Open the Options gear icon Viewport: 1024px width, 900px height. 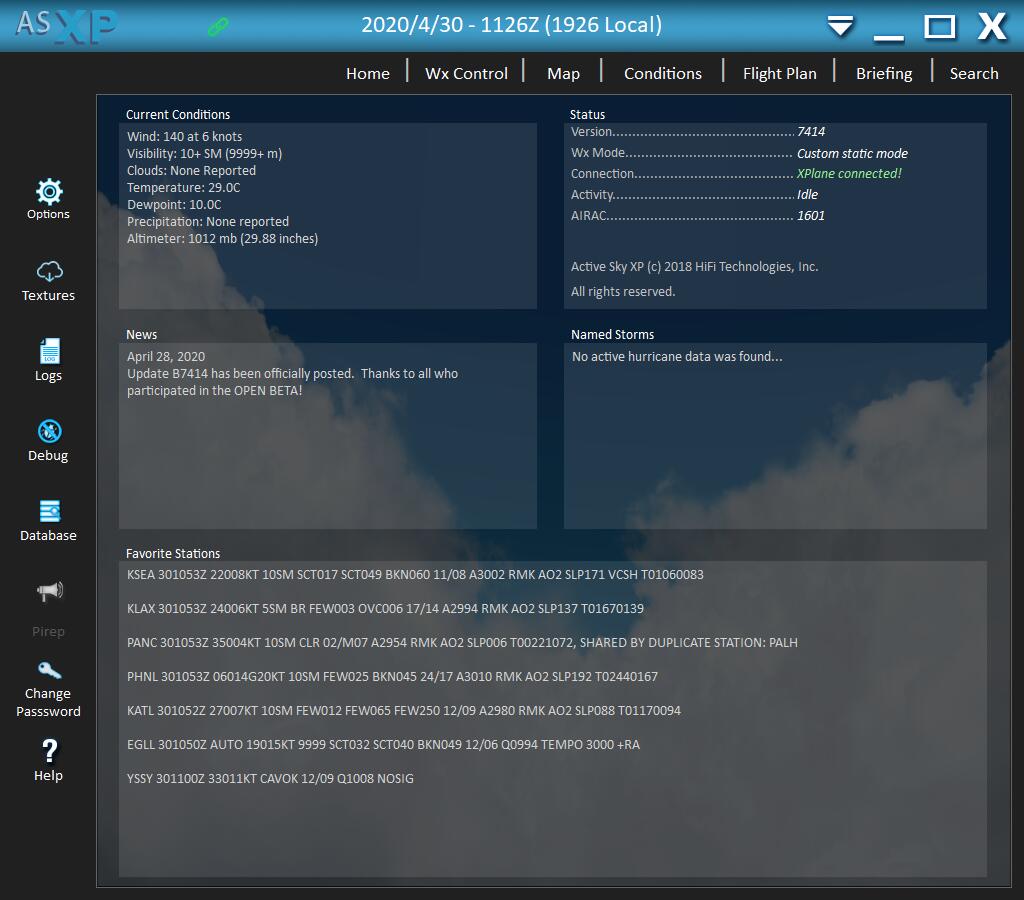pos(49,191)
